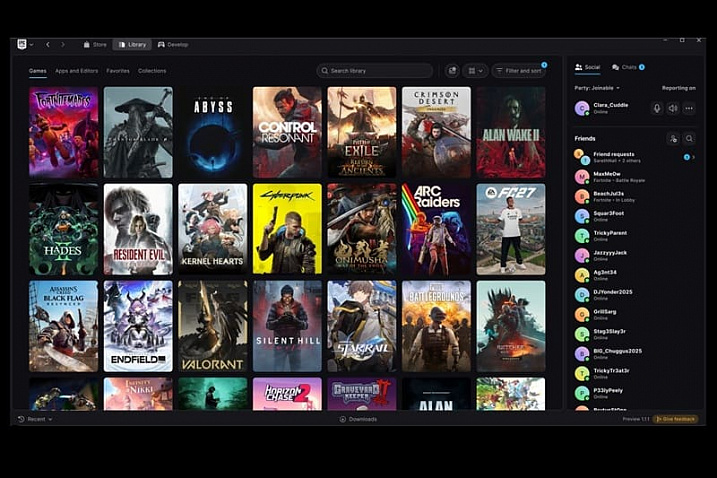Mute microphone for Clara_Cuddle

(x=657, y=108)
